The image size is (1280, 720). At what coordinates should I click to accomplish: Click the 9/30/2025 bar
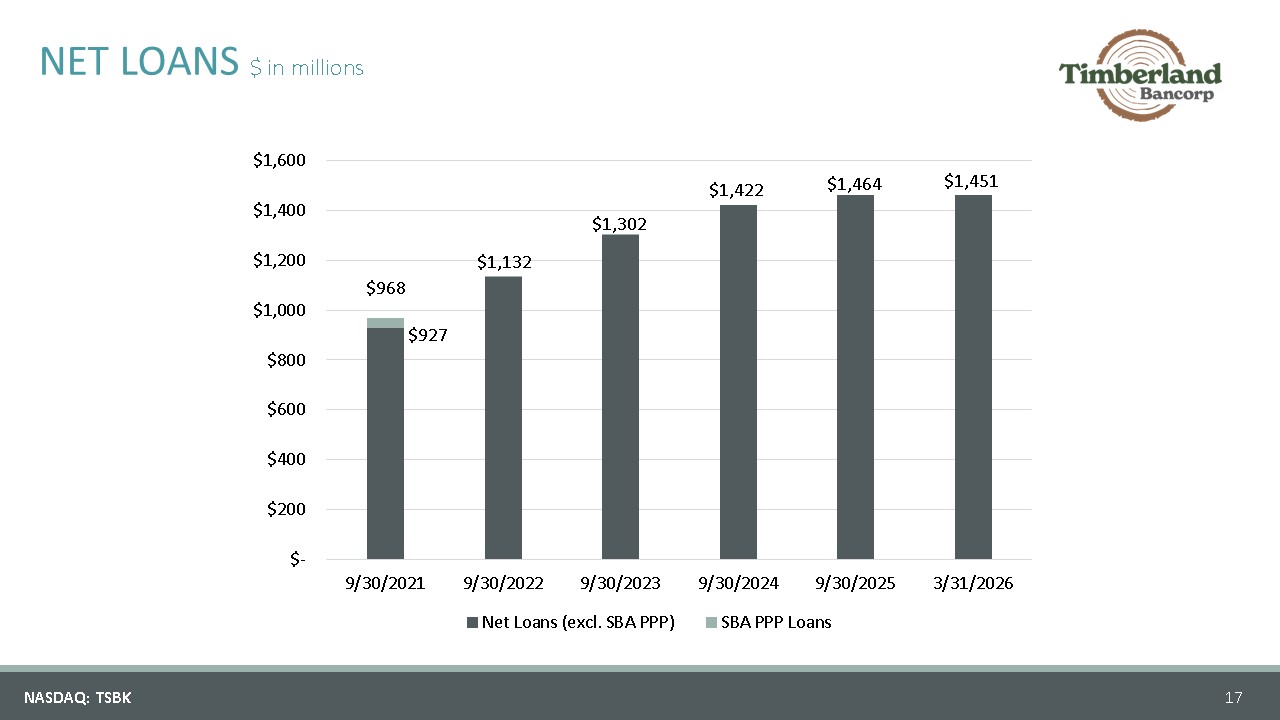[855, 377]
